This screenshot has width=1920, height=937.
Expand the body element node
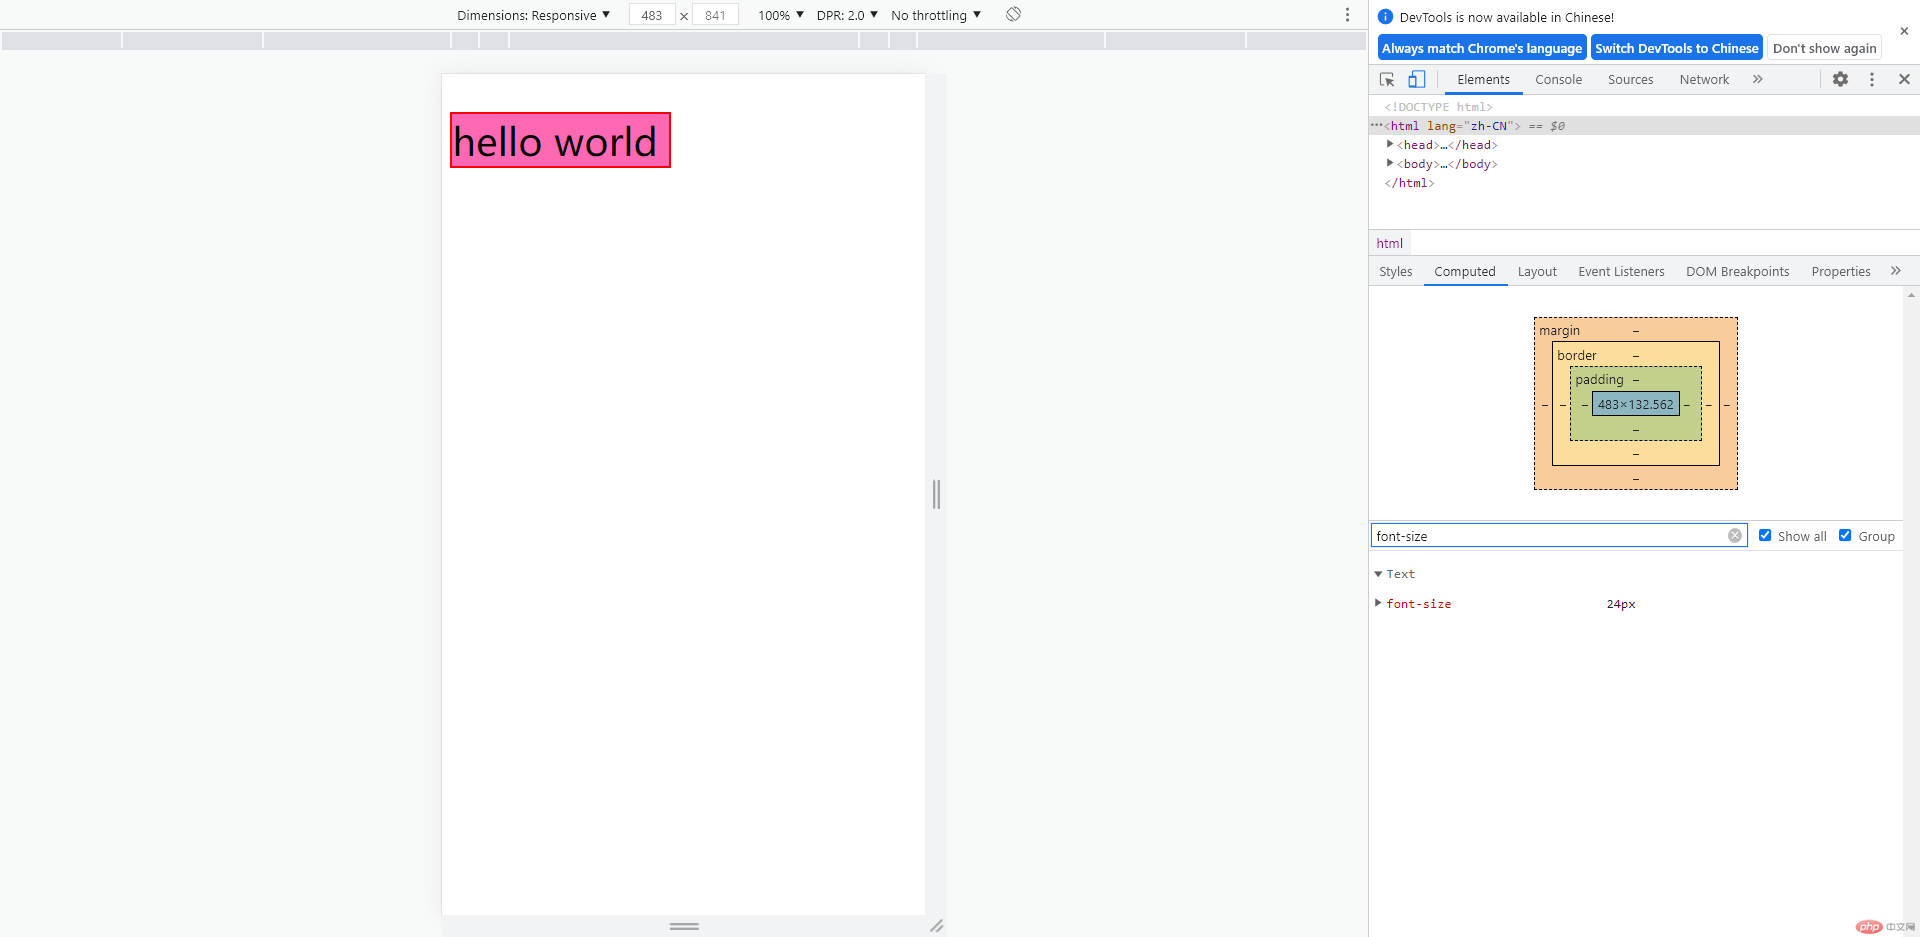point(1390,163)
